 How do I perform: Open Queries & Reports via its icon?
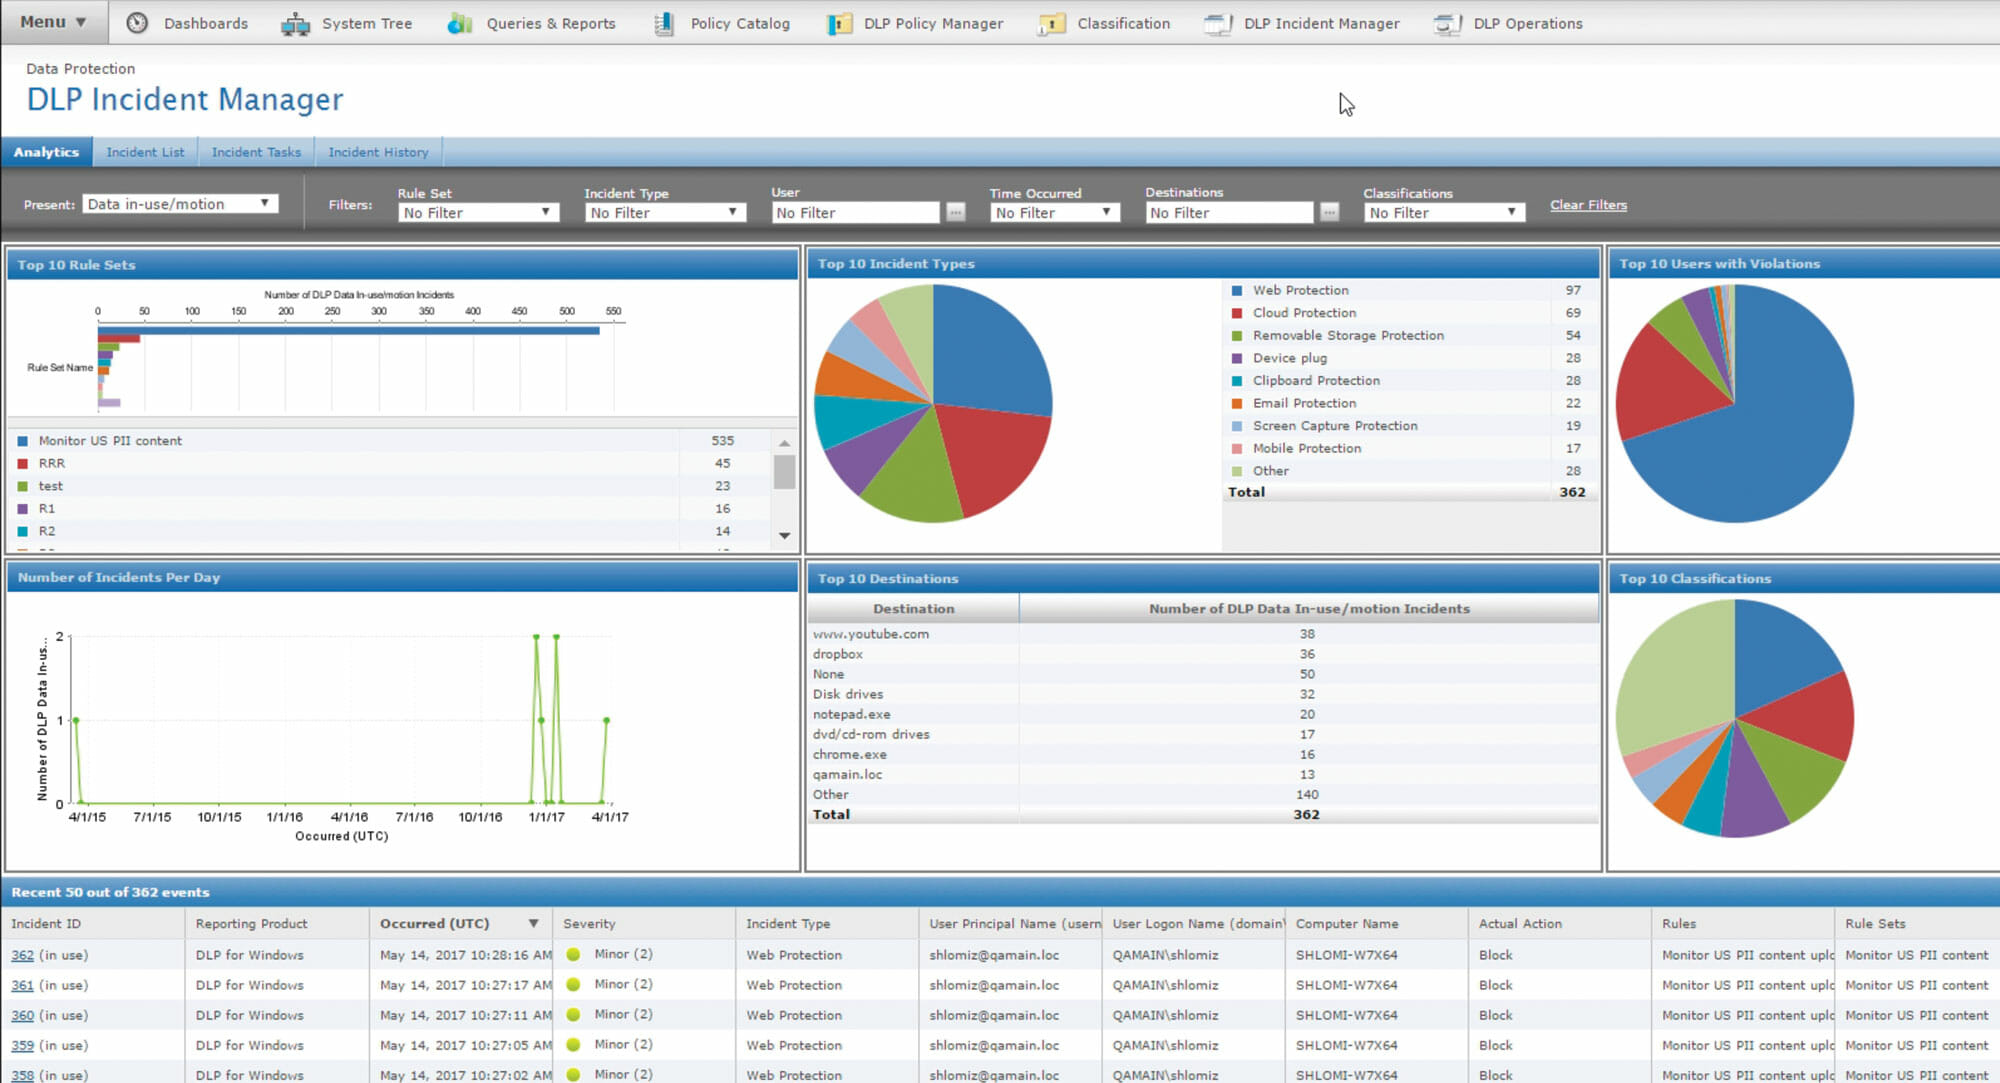click(459, 22)
